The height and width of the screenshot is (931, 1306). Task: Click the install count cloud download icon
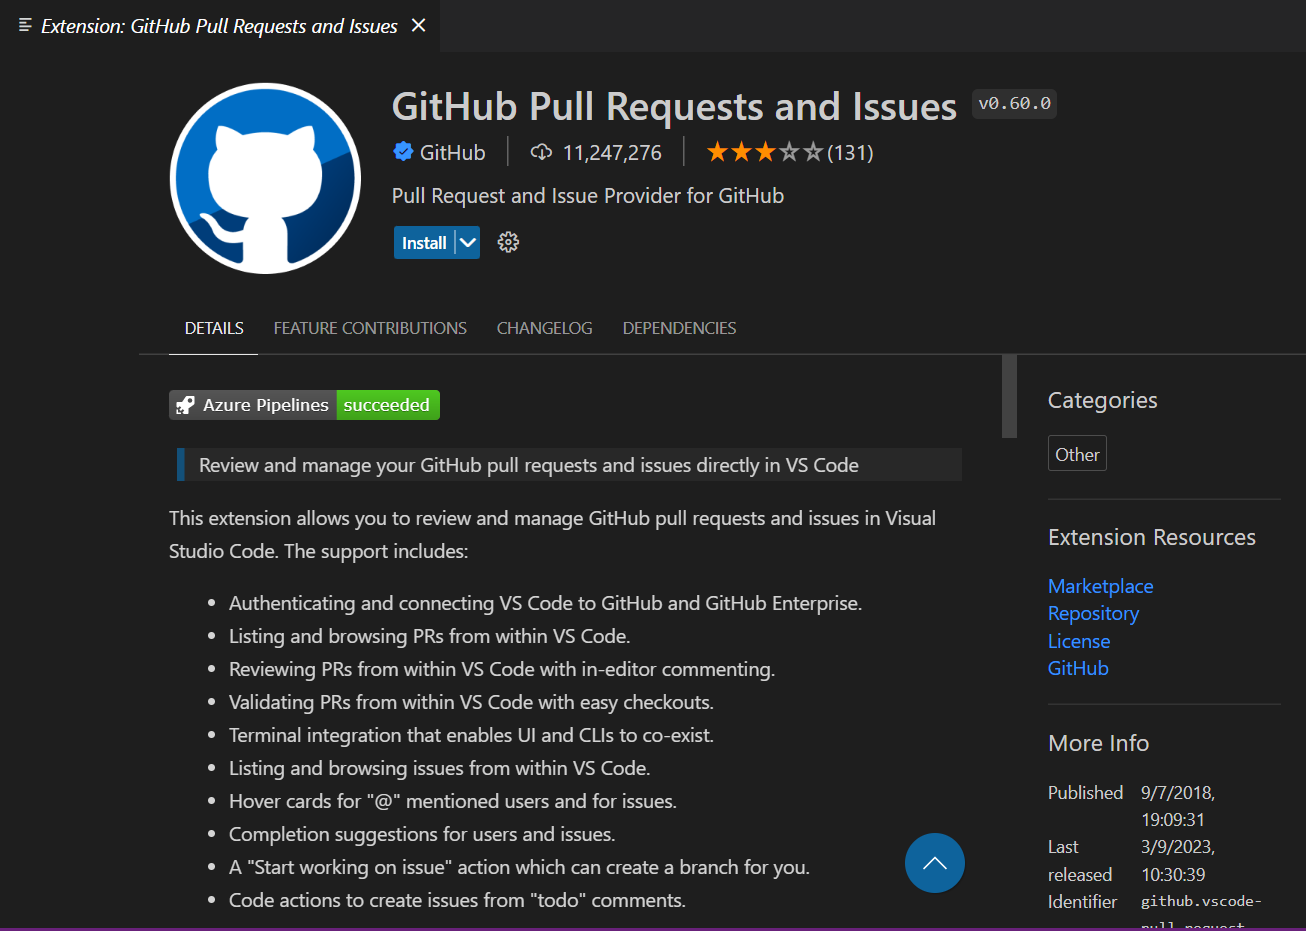tap(541, 152)
